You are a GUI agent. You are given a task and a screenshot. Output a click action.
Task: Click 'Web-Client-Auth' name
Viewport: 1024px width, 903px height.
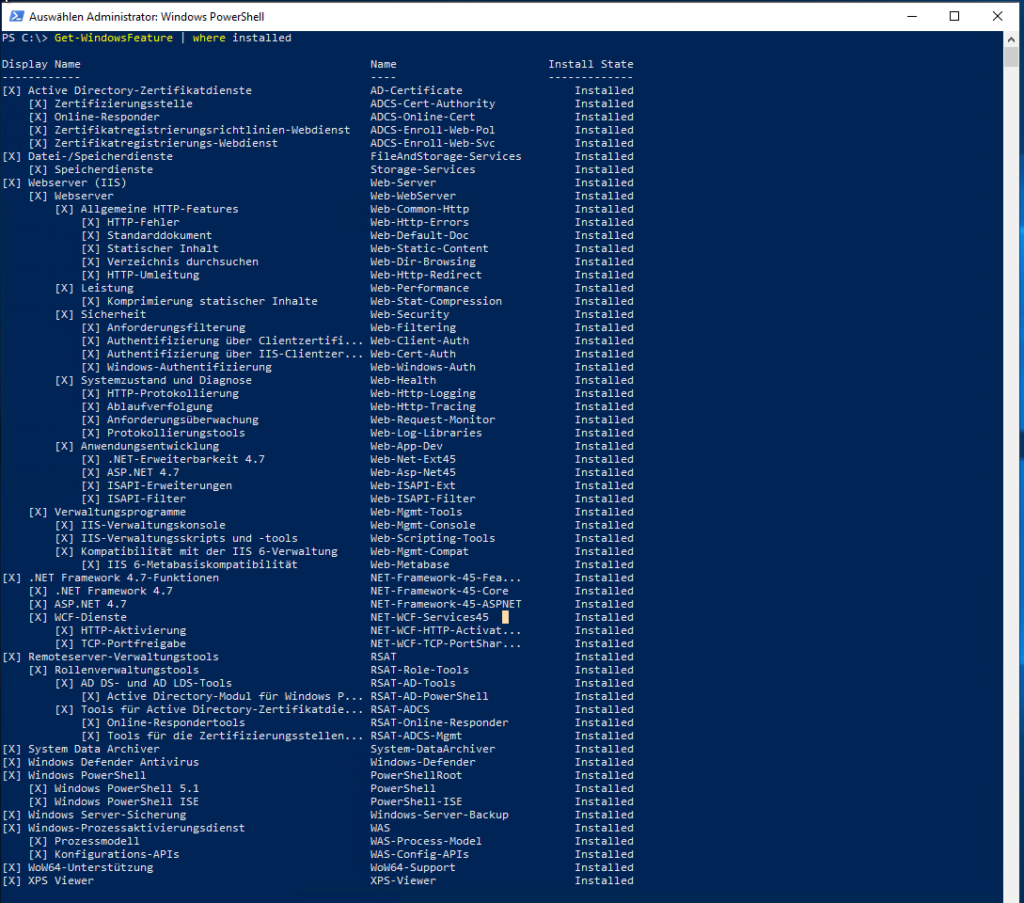pyautogui.click(x=419, y=340)
